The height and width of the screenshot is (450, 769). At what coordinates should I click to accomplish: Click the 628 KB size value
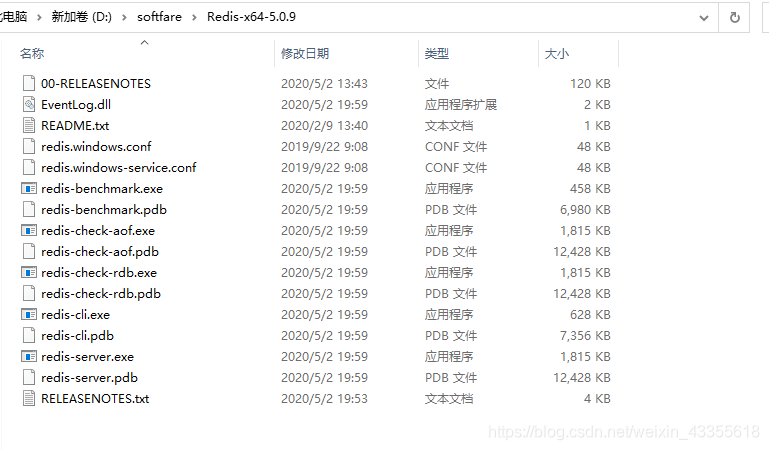click(590, 315)
